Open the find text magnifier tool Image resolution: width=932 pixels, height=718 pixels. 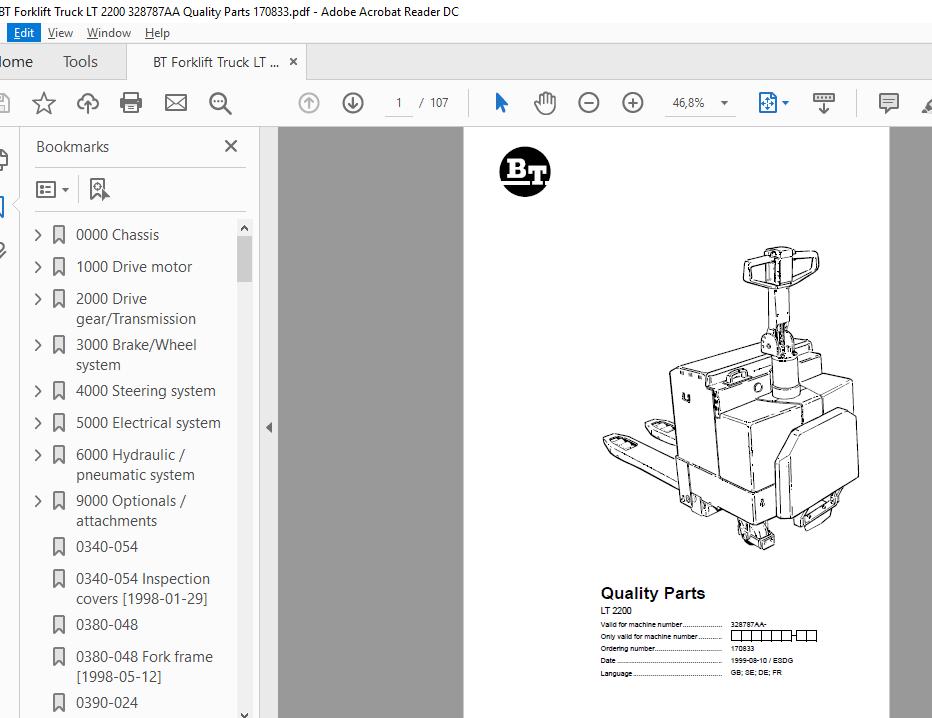tap(220, 103)
